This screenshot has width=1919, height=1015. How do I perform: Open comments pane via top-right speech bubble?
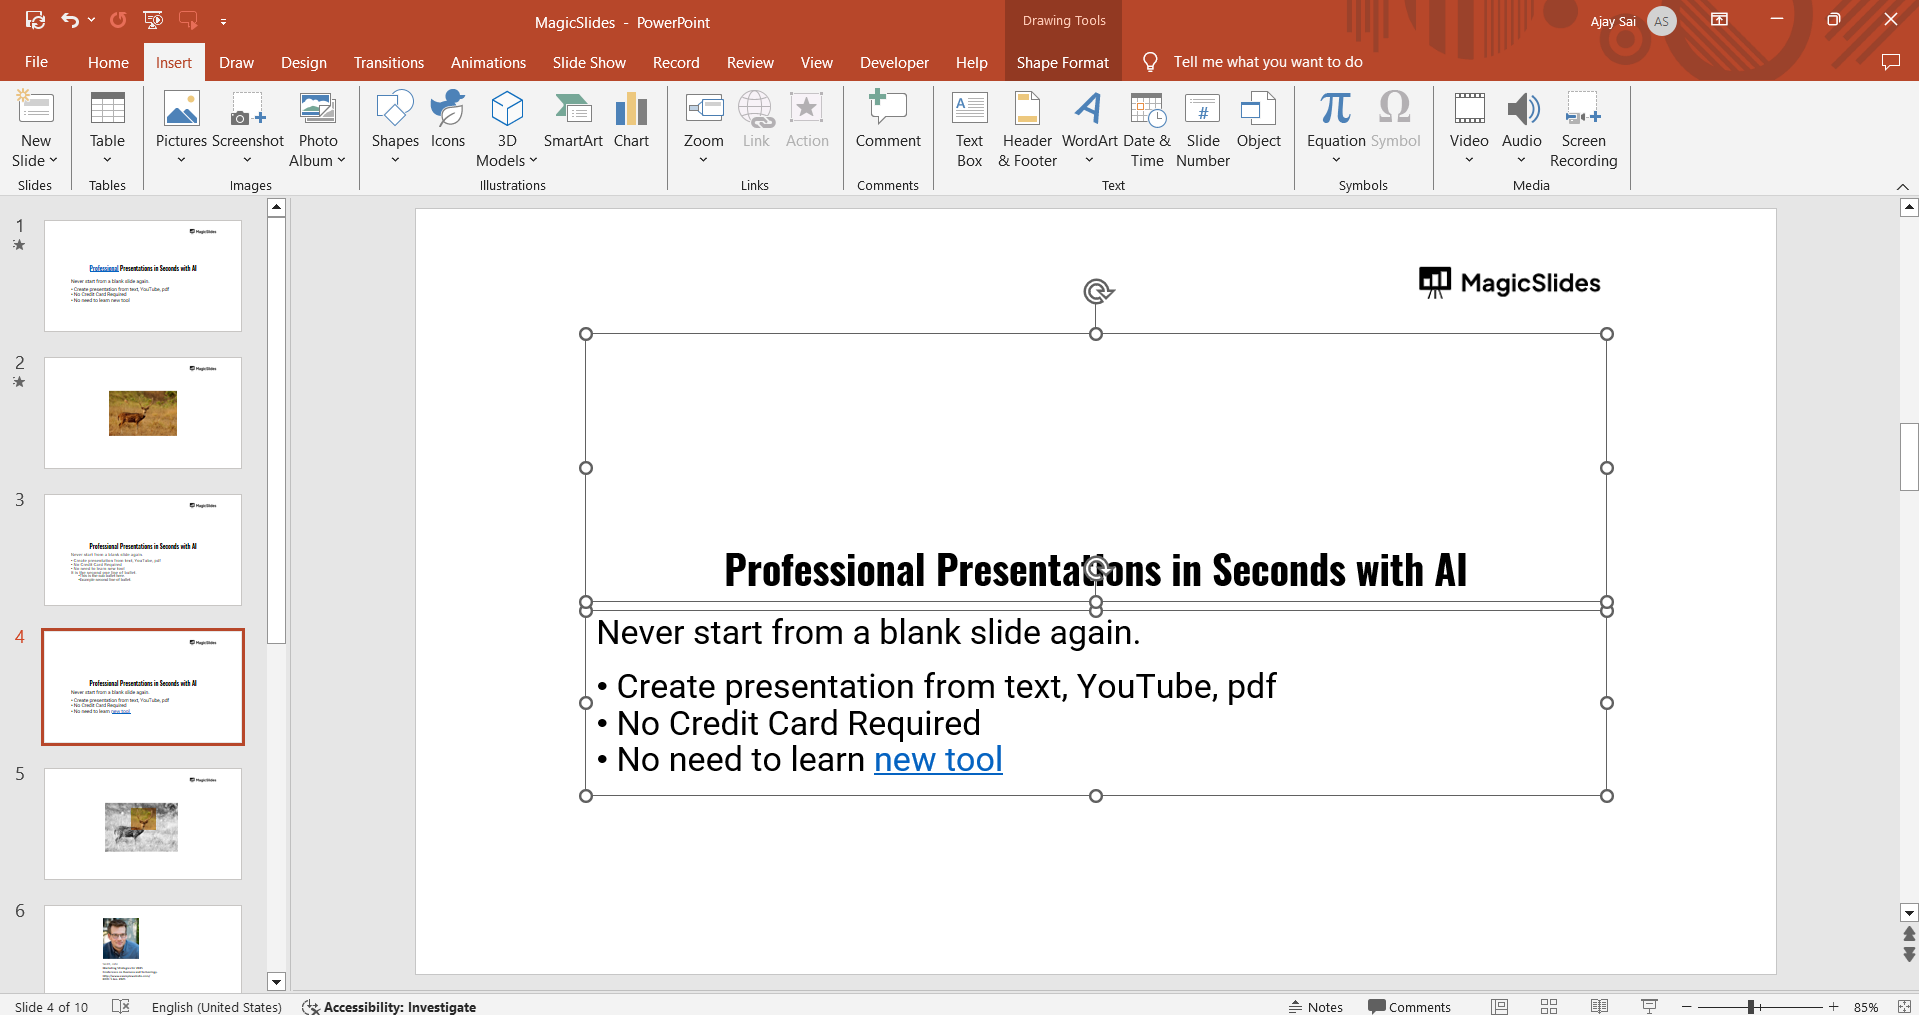point(1890,62)
